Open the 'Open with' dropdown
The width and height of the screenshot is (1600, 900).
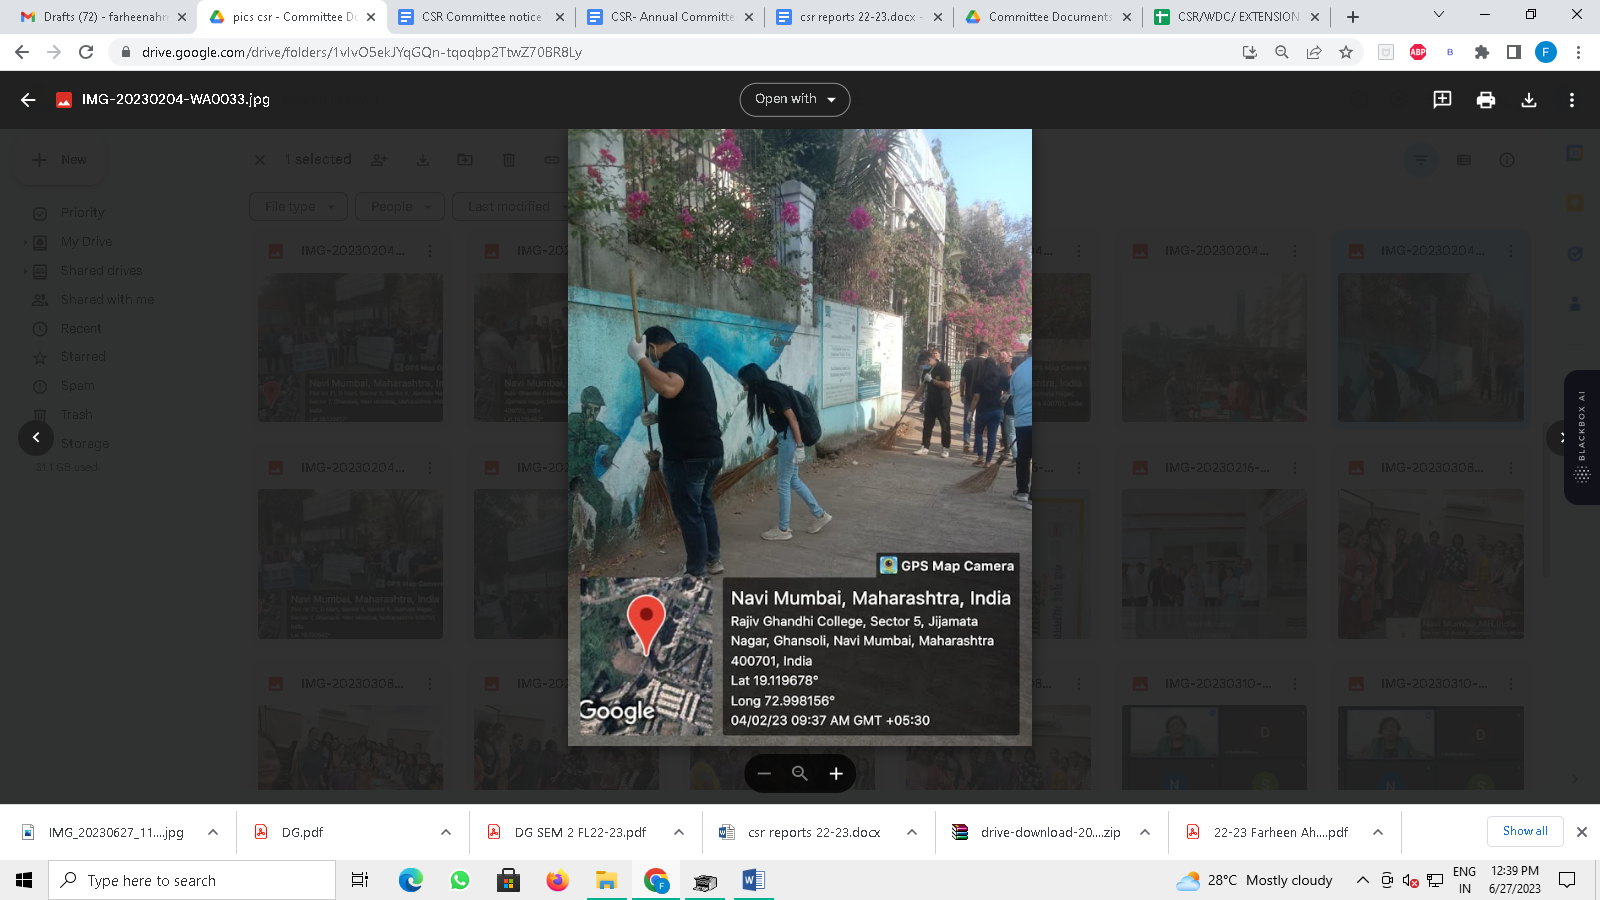[x=795, y=99]
